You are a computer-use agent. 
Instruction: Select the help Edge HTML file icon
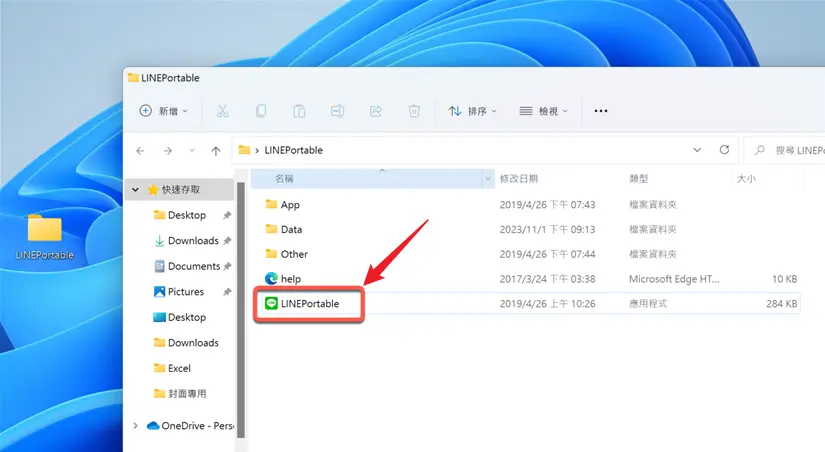coord(271,278)
